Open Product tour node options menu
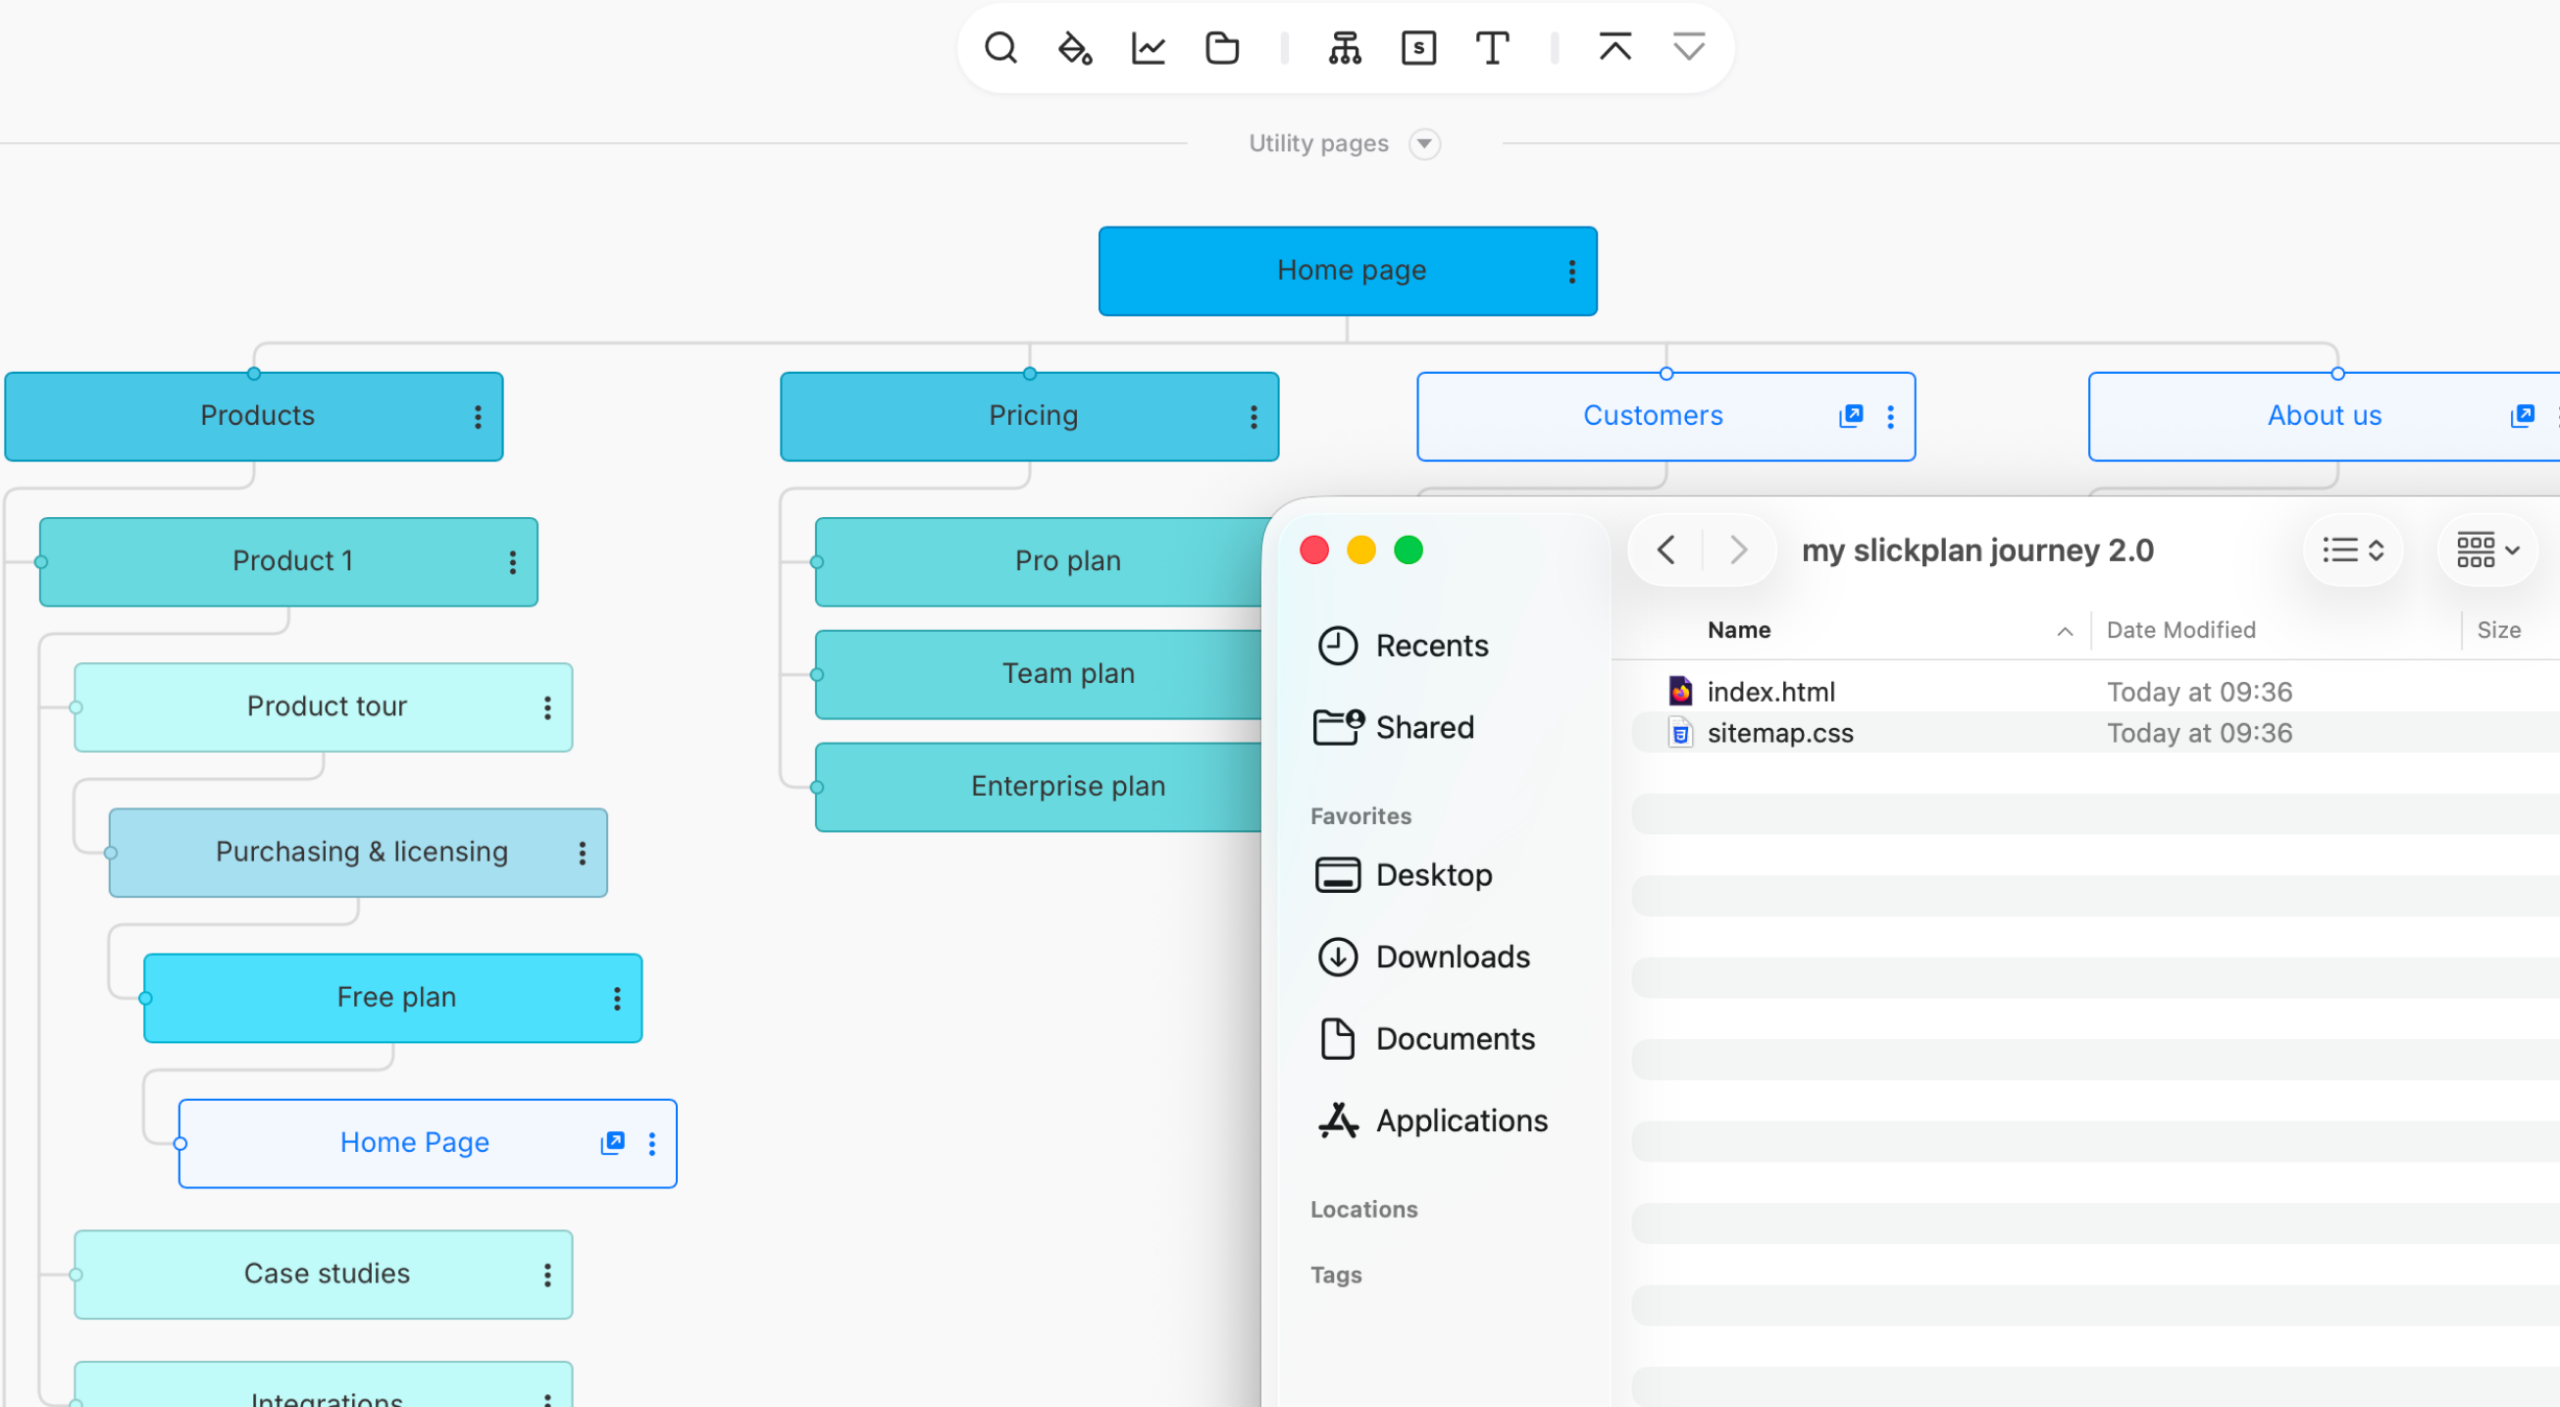This screenshot has width=2560, height=1407. pos(547,708)
